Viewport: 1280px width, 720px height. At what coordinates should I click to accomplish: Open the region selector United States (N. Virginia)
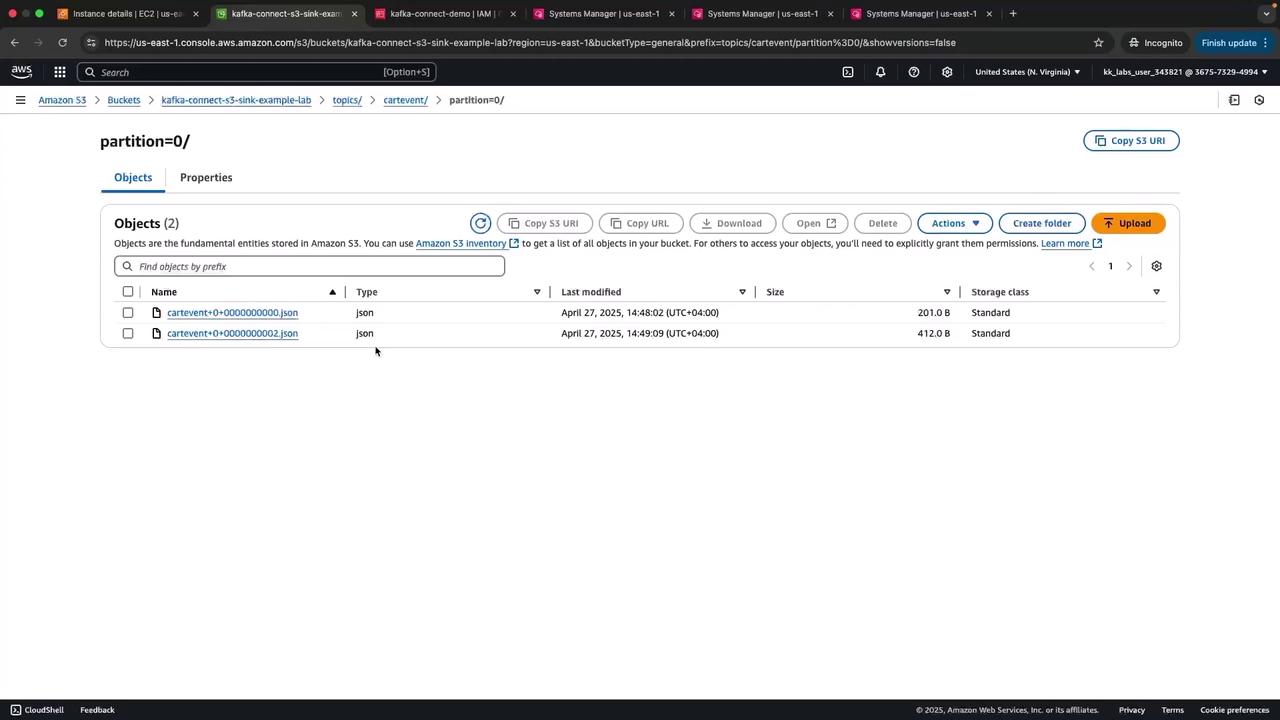[x=1028, y=72]
